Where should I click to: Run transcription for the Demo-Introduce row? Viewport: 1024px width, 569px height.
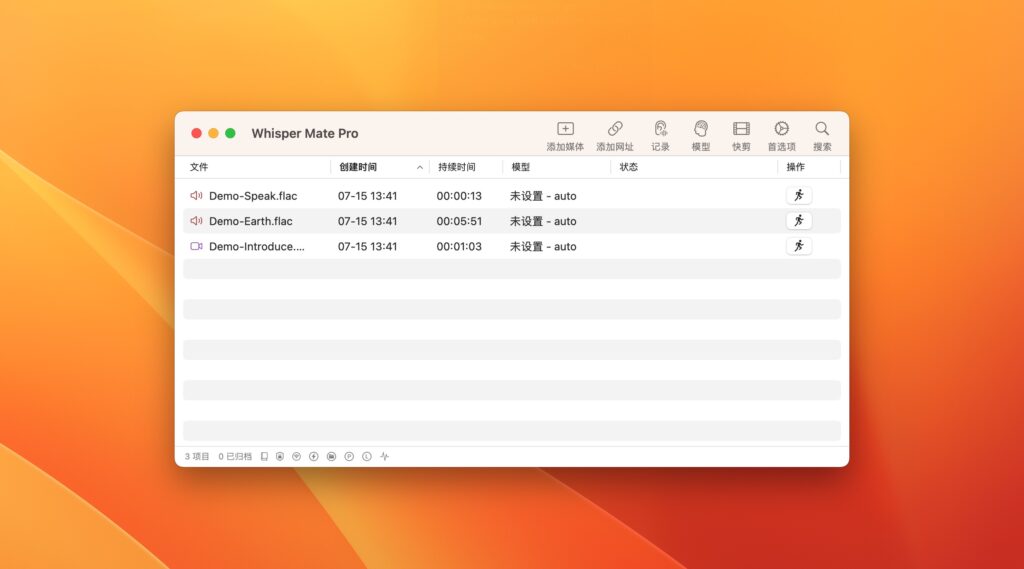(x=799, y=246)
